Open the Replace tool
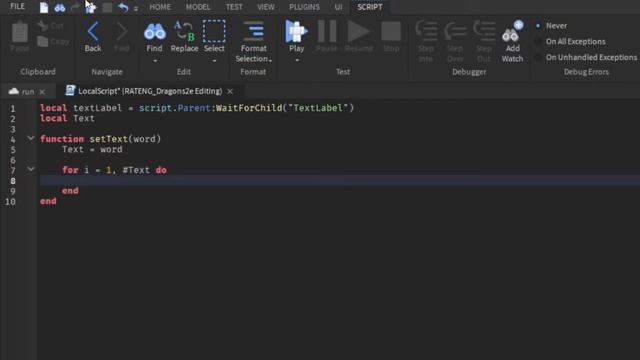The image size is (640, 360). [x=184, y=37]
